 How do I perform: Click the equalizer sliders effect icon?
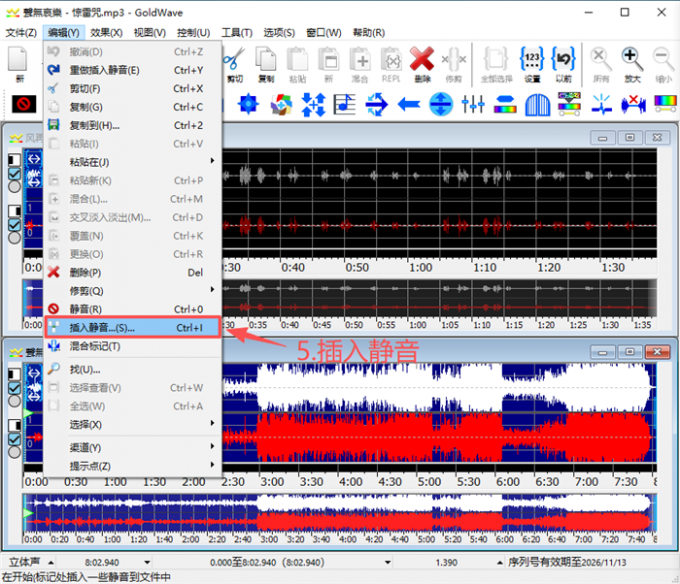click(473, 104)
